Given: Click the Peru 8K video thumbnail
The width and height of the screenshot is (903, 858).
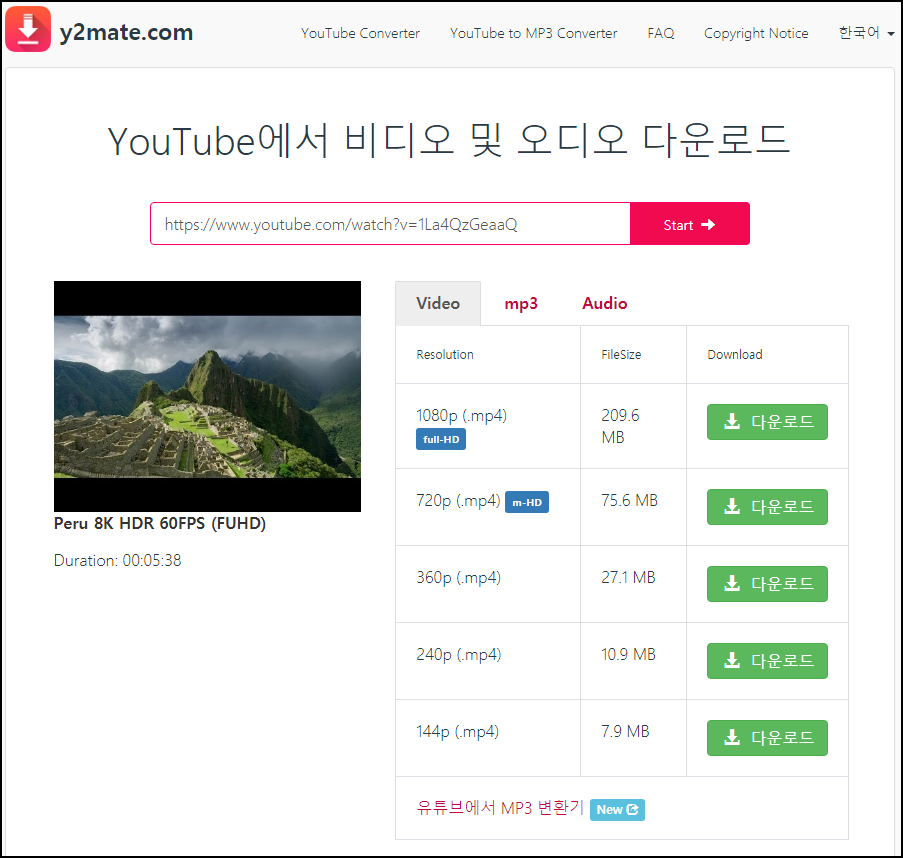Looking at the screenshot, I should [207, 396].
